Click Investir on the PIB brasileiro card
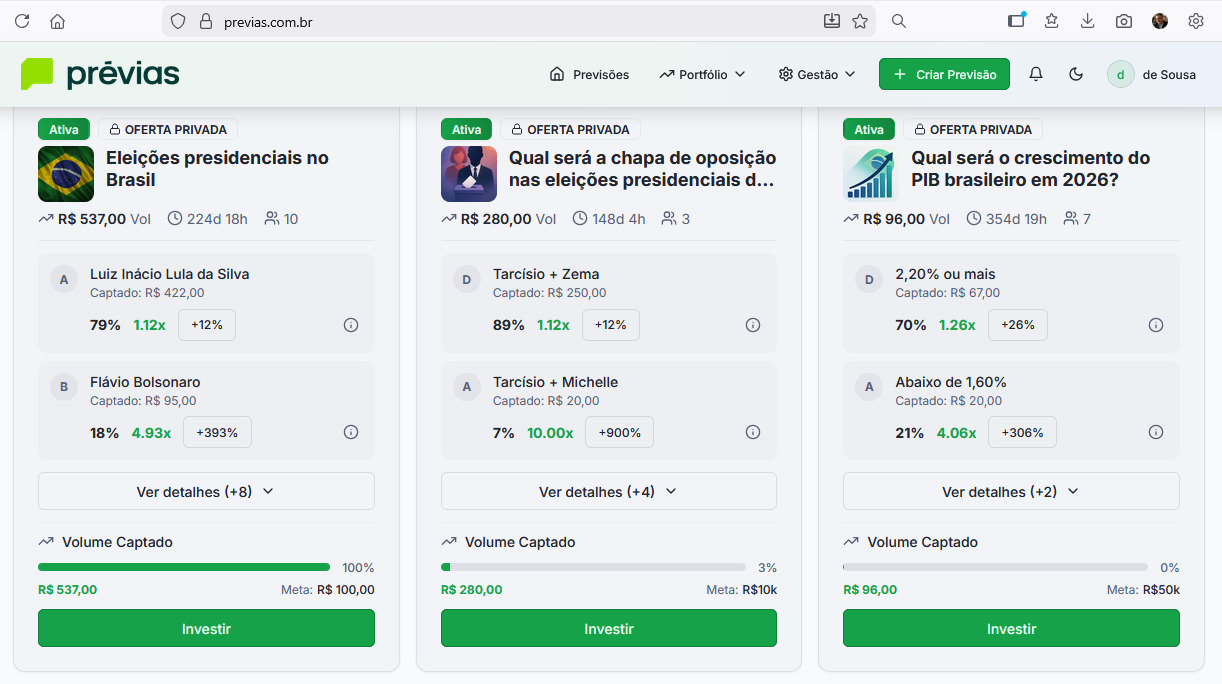This screenshot has height=684, width=1222. click(1011, 628)
